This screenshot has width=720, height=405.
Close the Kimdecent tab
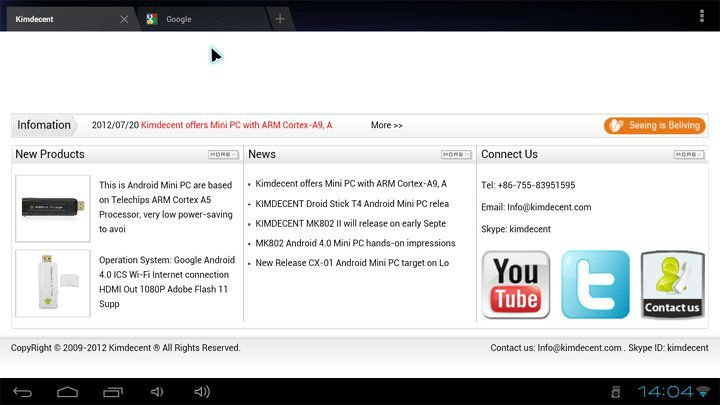tap(124, 19)
